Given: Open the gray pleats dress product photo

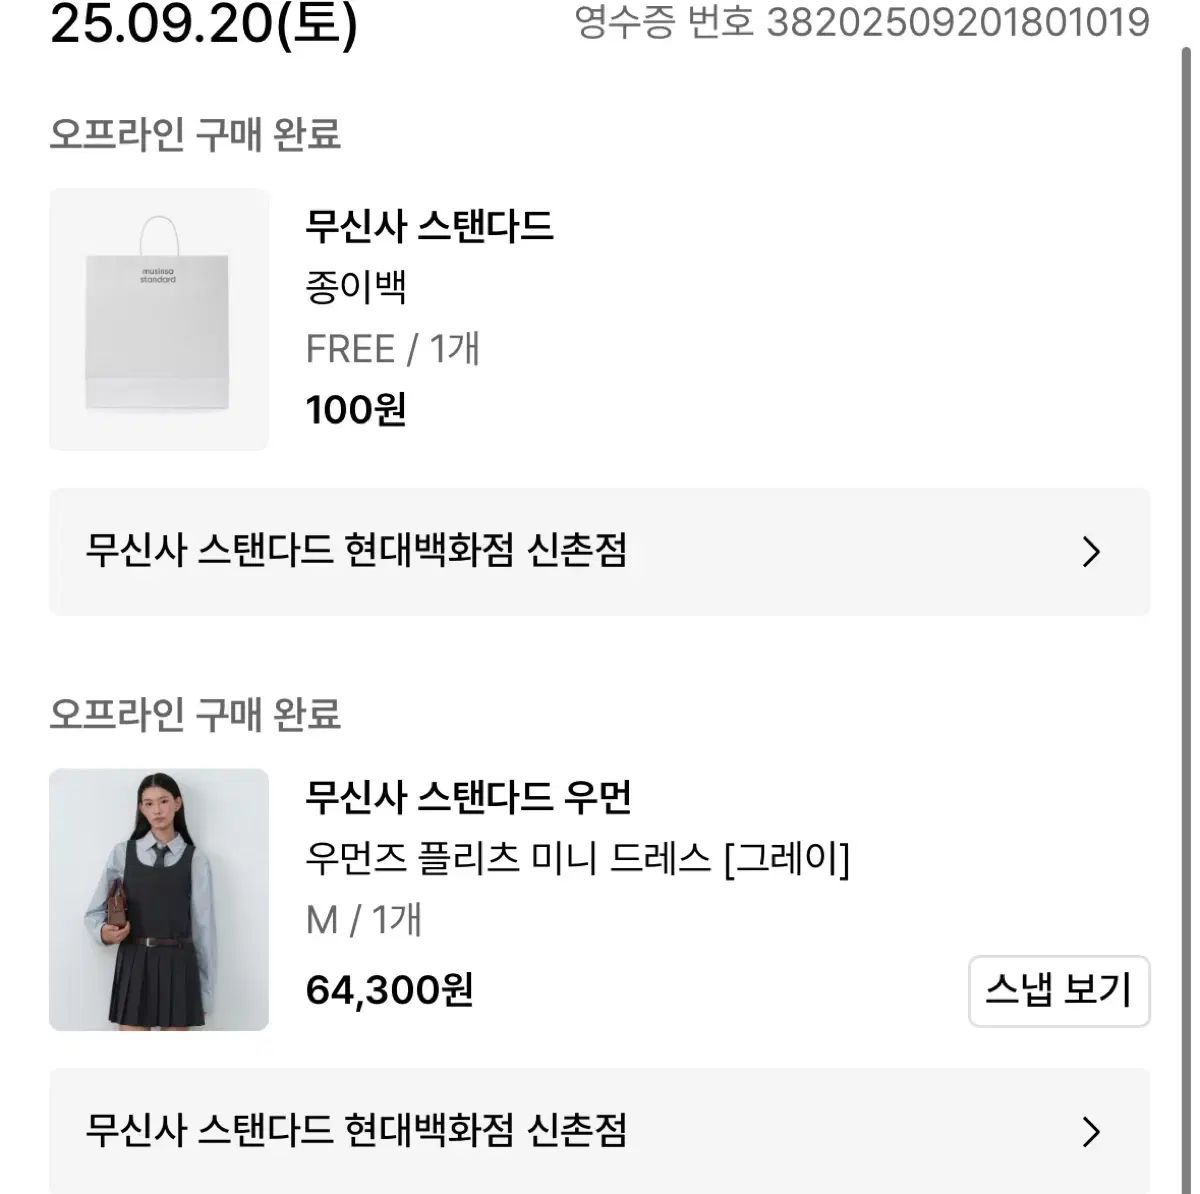Looking at the screenshot, I should click(x=159, y=899).
